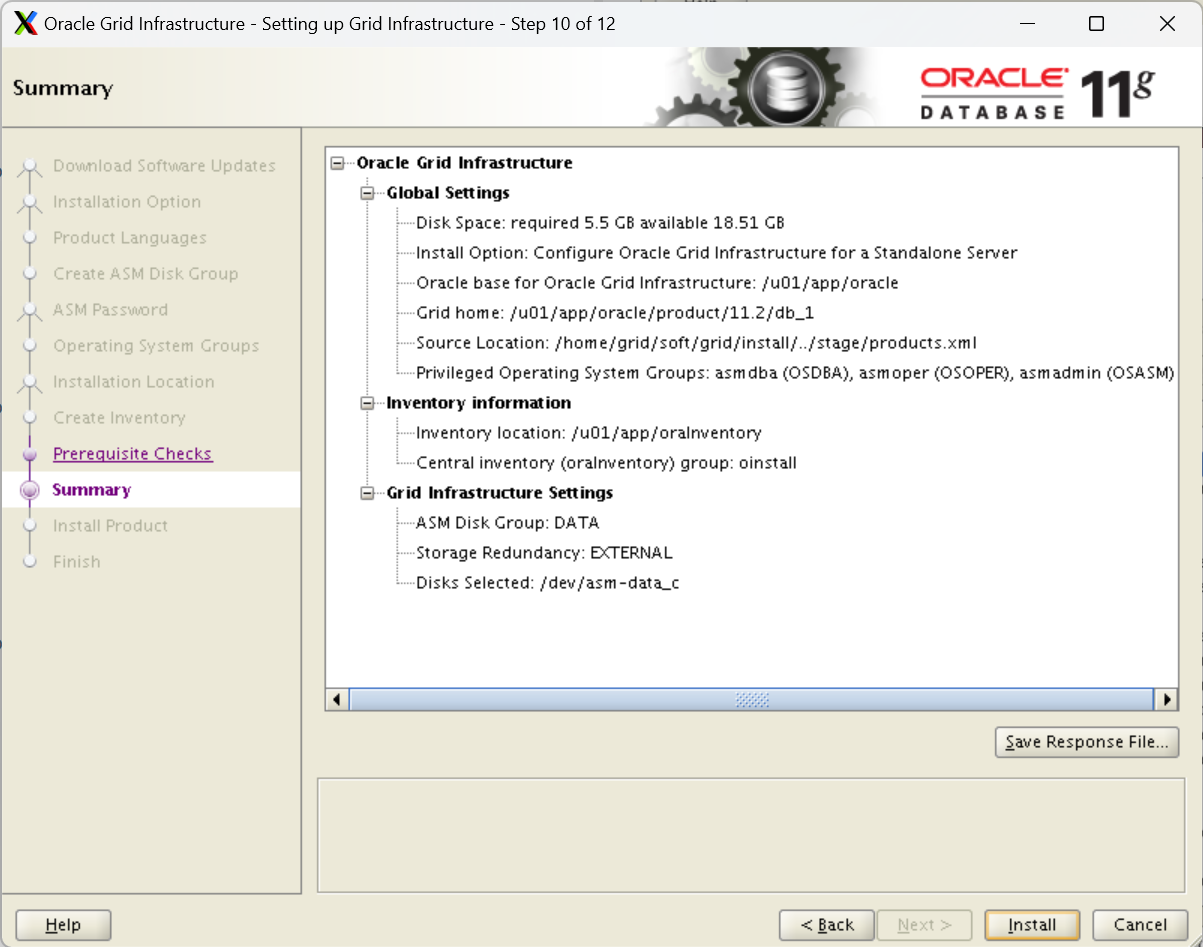Click the Global Settings label
This screenshot has height=947, width=1203.
[x=448, y=193]
